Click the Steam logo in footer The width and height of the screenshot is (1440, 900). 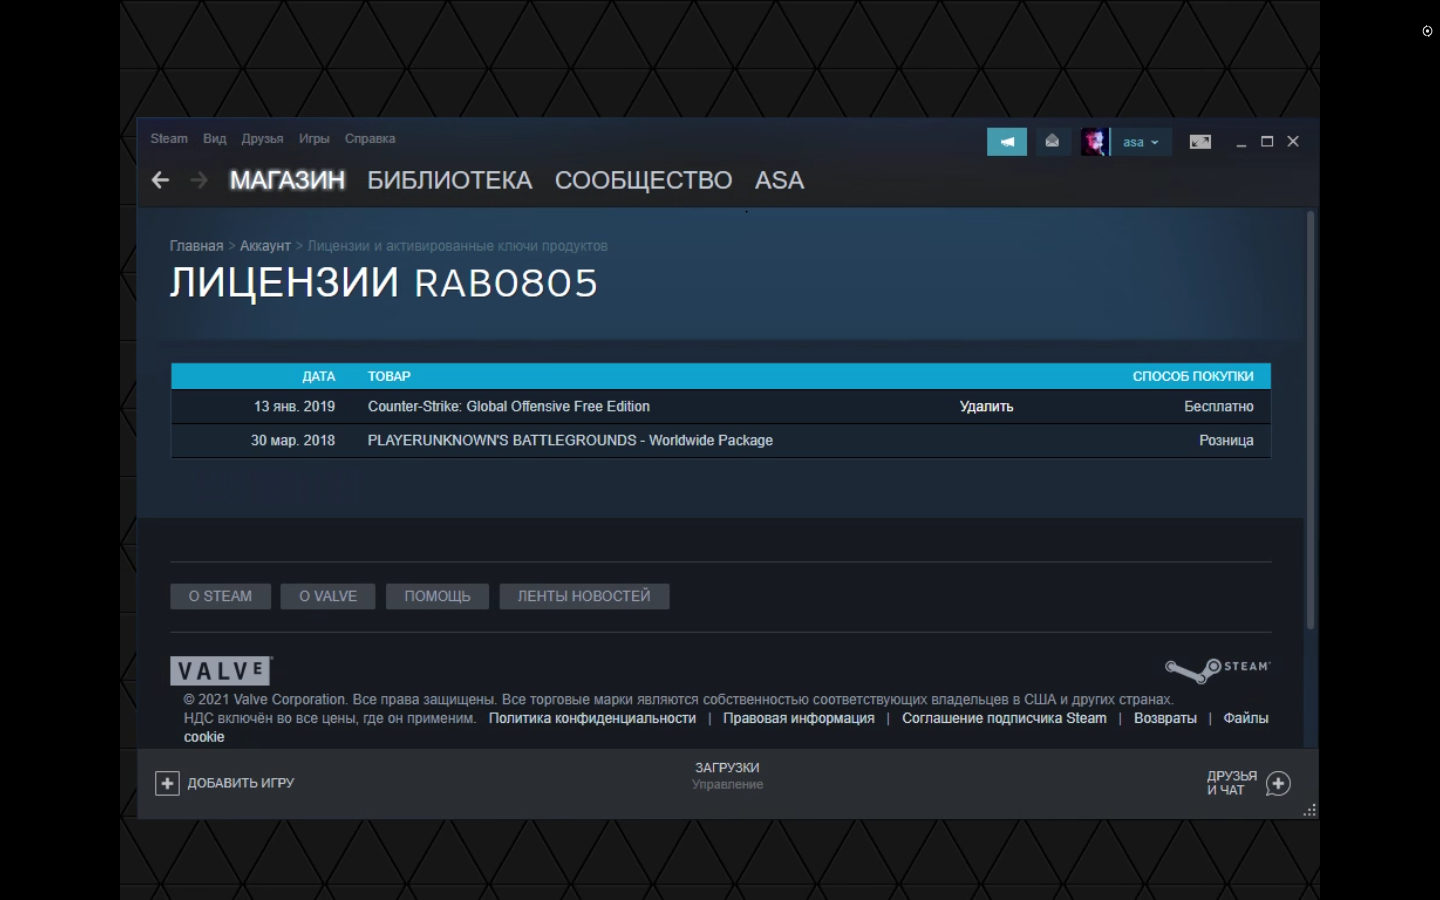(1217, 669)
